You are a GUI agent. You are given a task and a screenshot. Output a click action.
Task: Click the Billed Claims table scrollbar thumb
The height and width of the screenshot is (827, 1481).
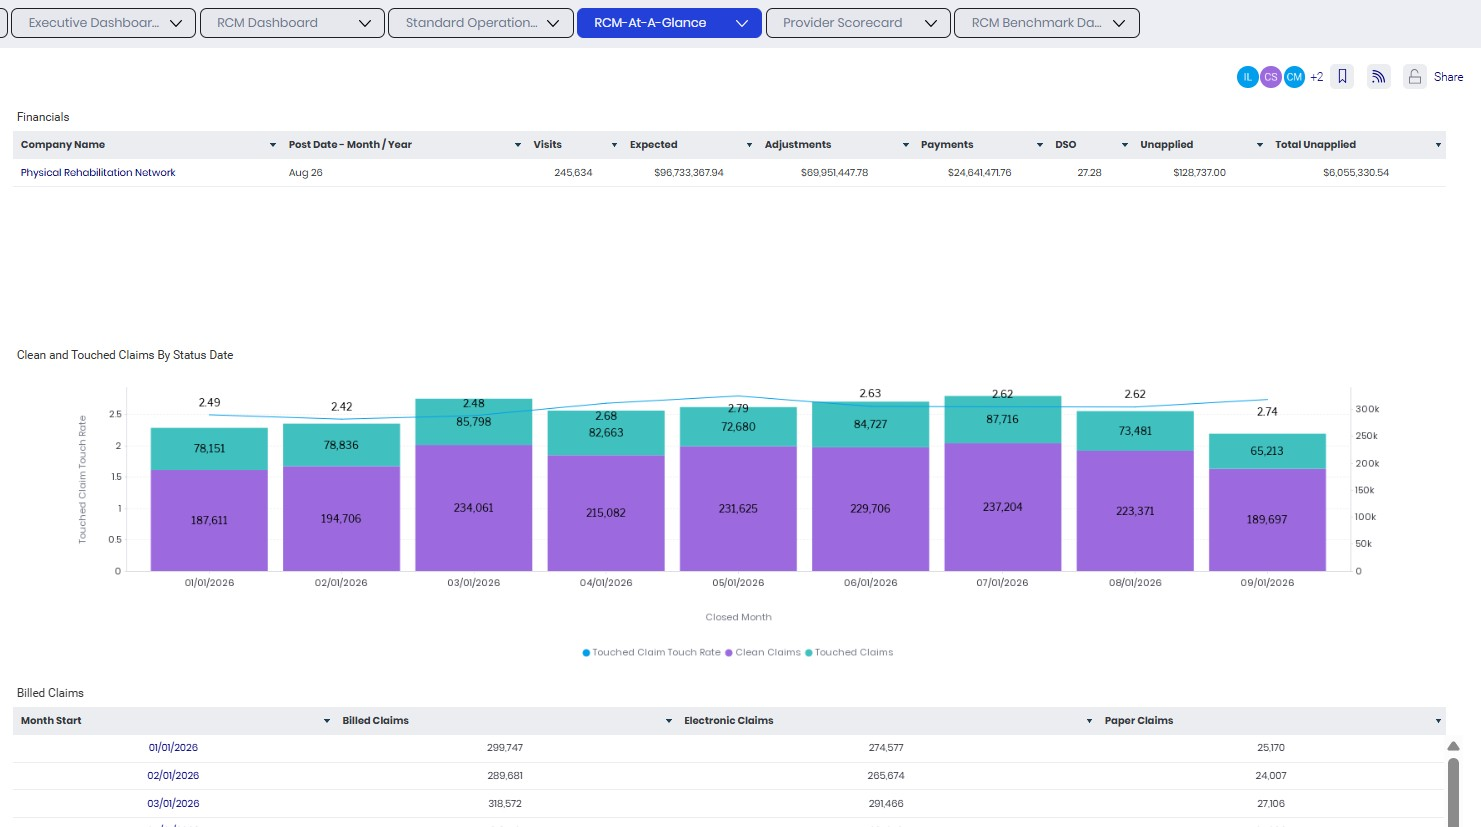pos(1453,792)
